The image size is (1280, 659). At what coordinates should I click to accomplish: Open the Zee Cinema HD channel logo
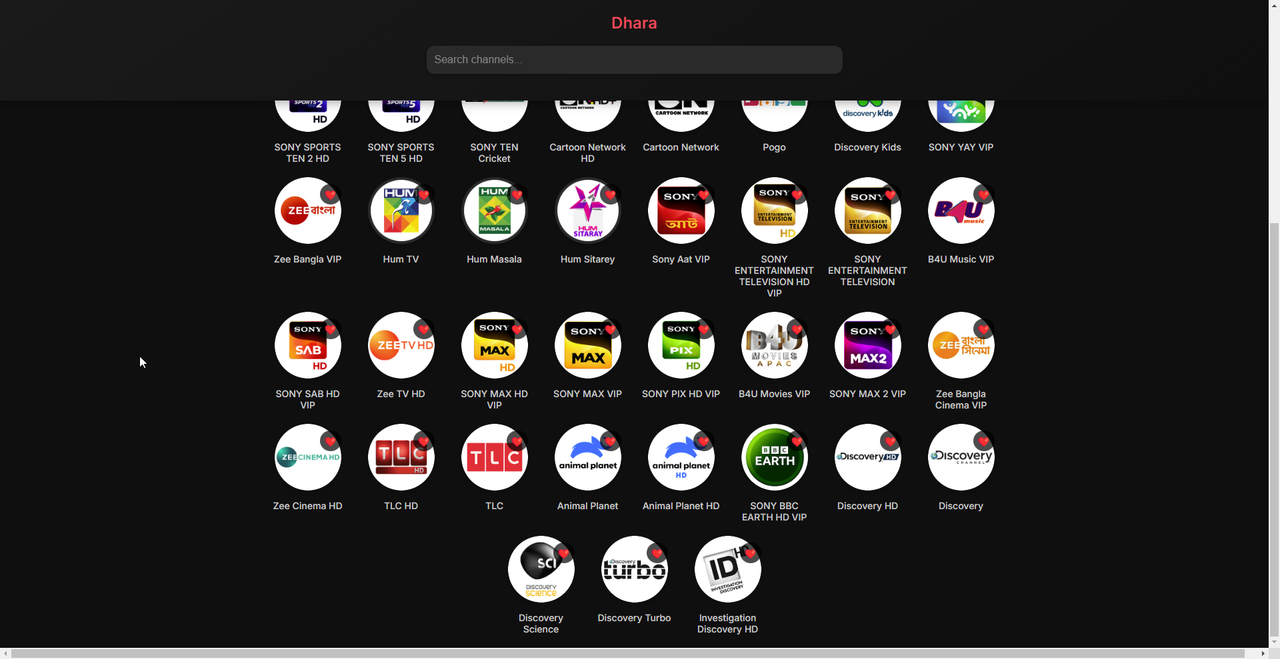click(x=308, y=458)
